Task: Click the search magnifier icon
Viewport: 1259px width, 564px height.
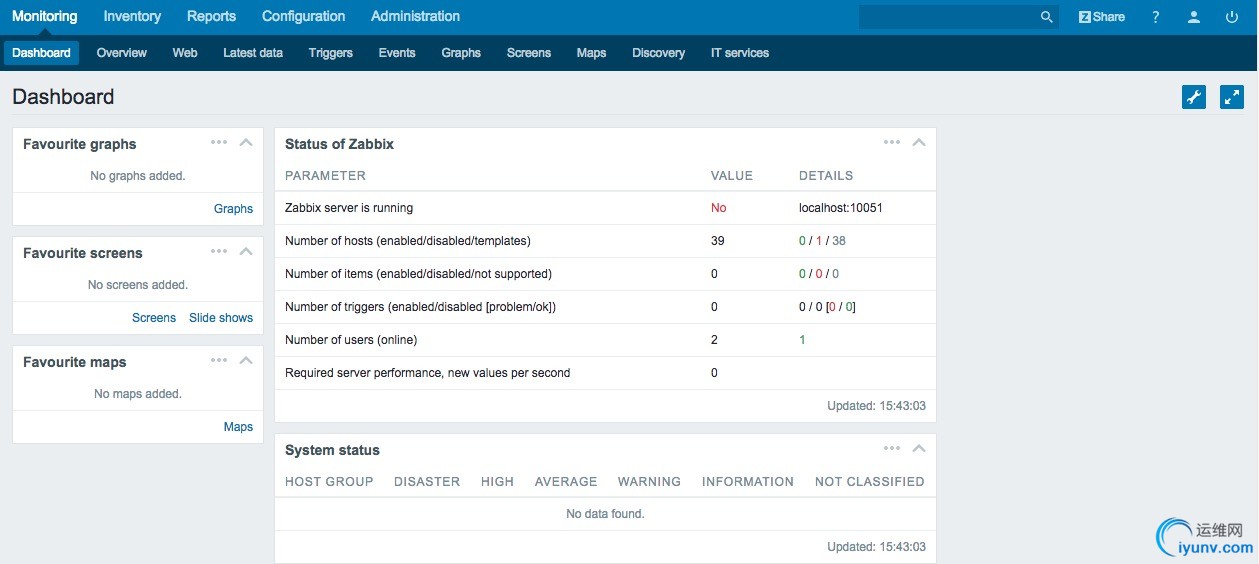Action: (x=1046, y=17)
